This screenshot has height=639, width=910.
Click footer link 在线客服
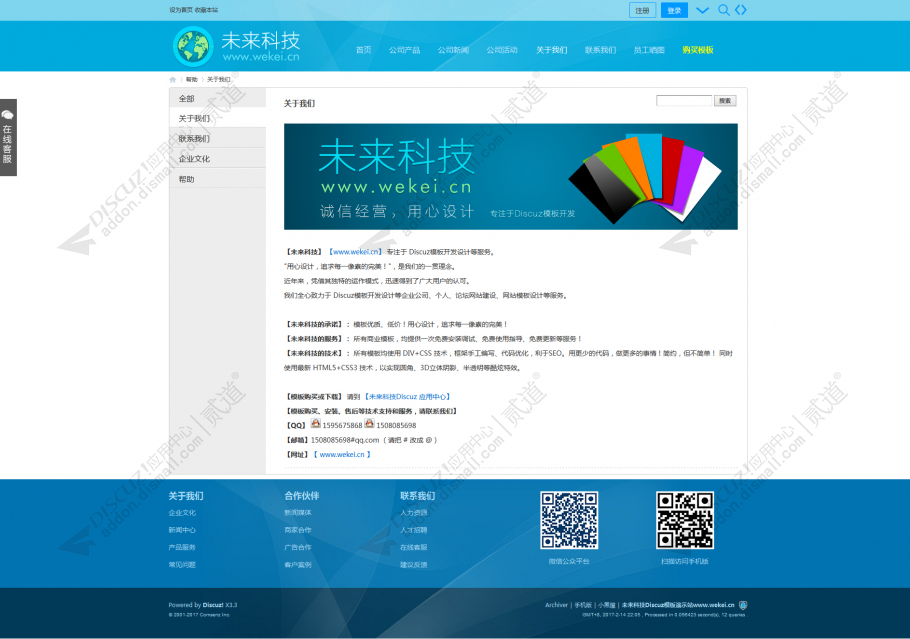[414, 547]
